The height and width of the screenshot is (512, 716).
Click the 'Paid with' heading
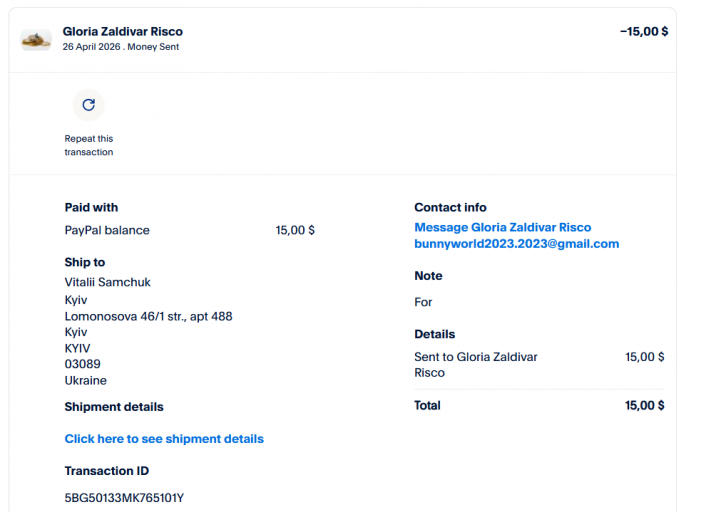91,208
